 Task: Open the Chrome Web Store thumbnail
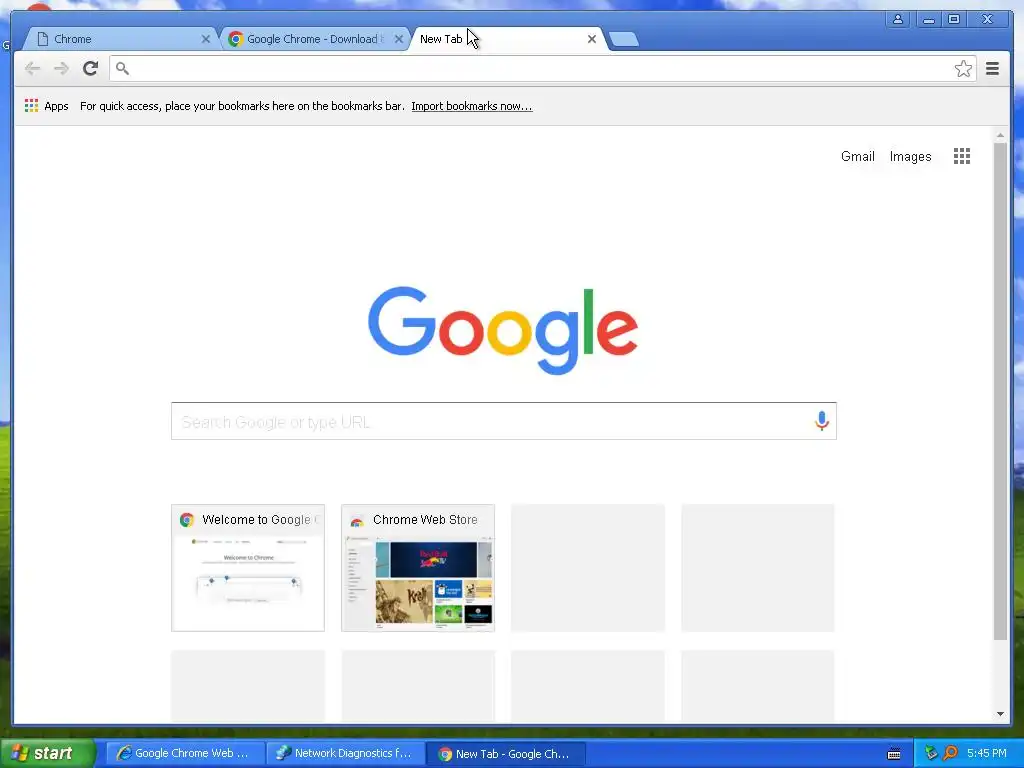click(x=418, y=568)
